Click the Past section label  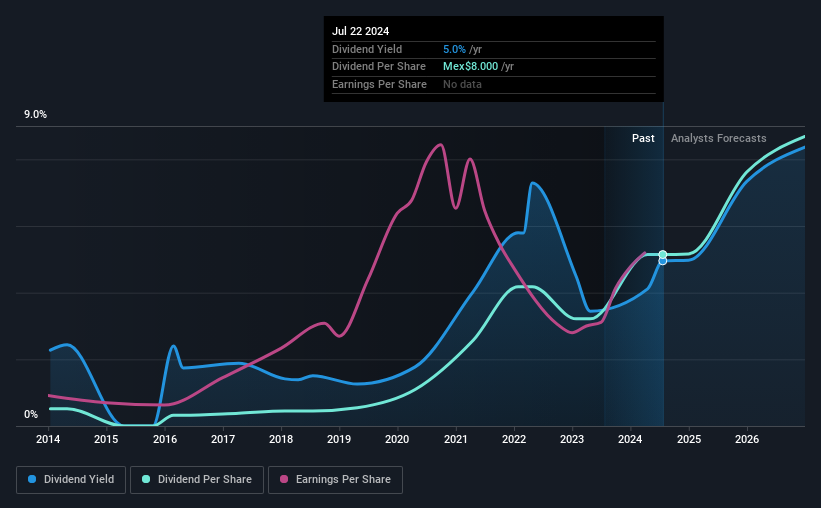click(643, 138)
